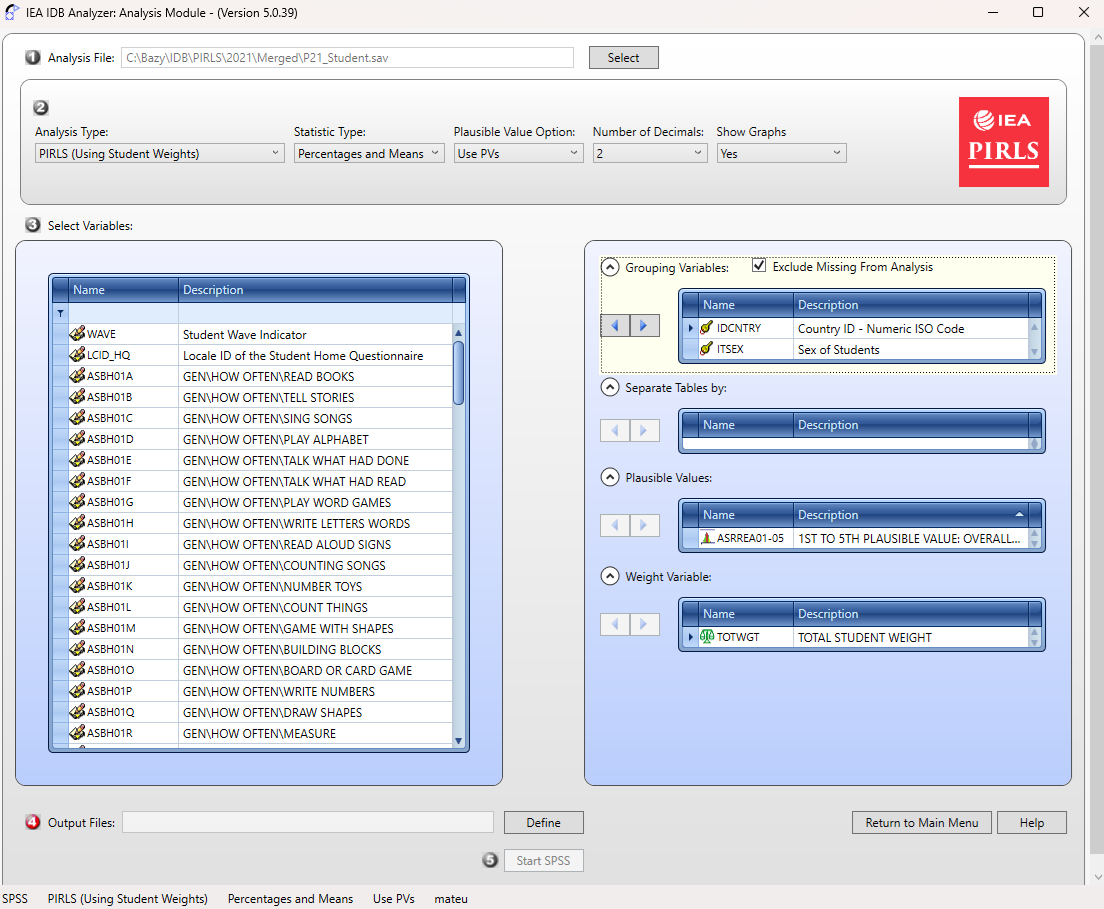This screenshot has width=1104, height=909.
Task: Click the ASRREA01-05 plausible value chart icon
Action: point(707,538)
